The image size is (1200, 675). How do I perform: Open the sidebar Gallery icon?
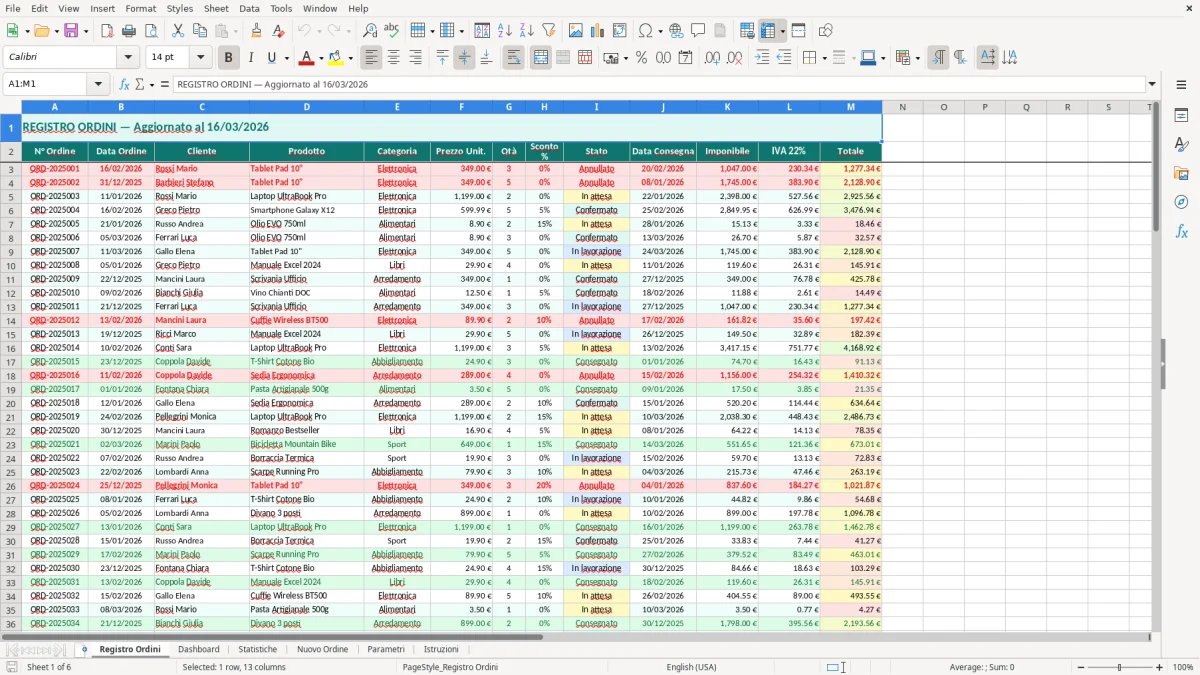(1181, 173)
